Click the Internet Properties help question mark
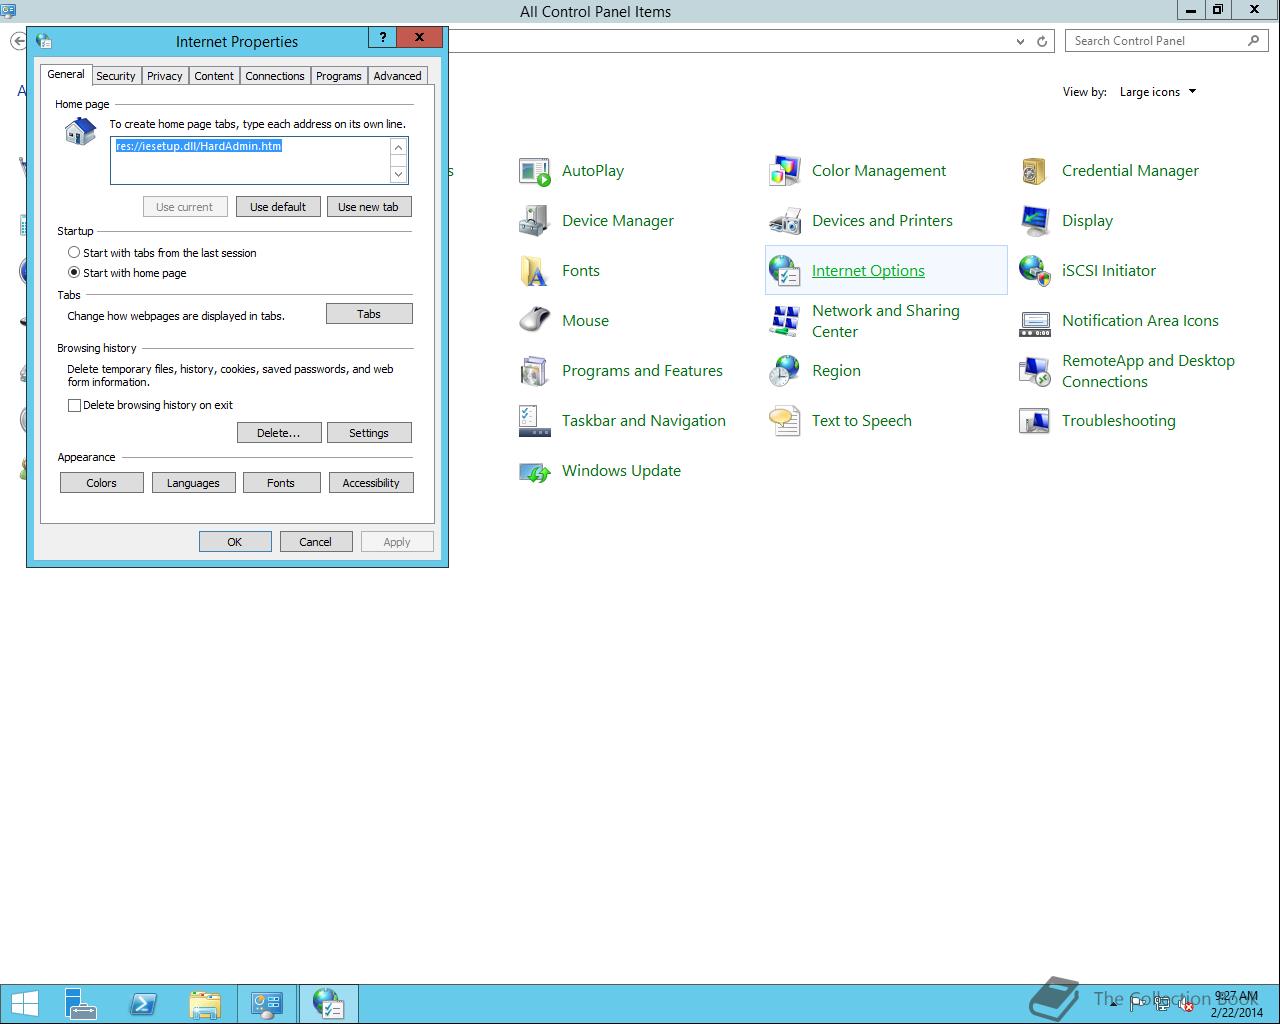Image resolution: width=1280 pixels, height=1024 pixels. tap(382, 37)
